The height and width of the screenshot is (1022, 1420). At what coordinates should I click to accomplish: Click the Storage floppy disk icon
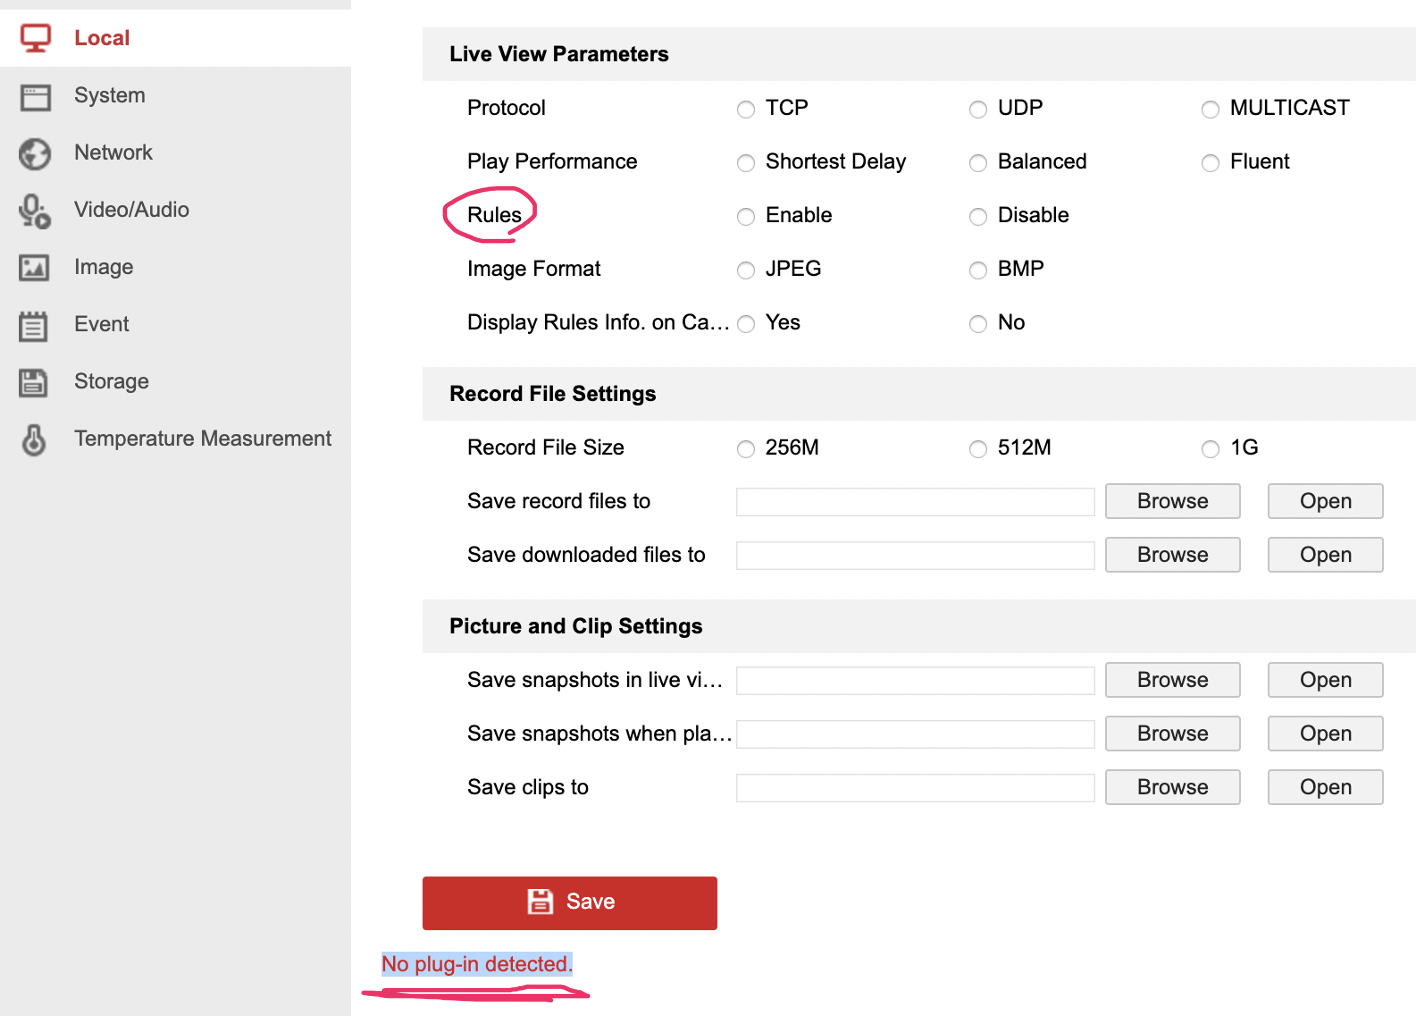pyautogui.click(x=34, y=383)
